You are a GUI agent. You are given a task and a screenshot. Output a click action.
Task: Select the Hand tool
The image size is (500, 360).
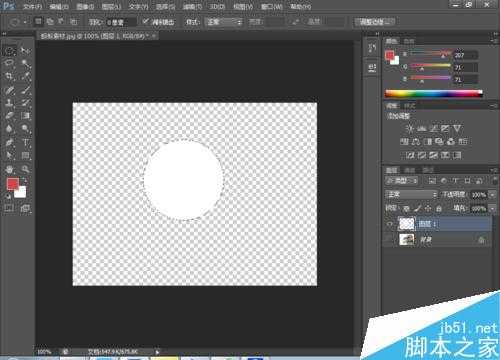pyautogui.click(x=9, y=169)
